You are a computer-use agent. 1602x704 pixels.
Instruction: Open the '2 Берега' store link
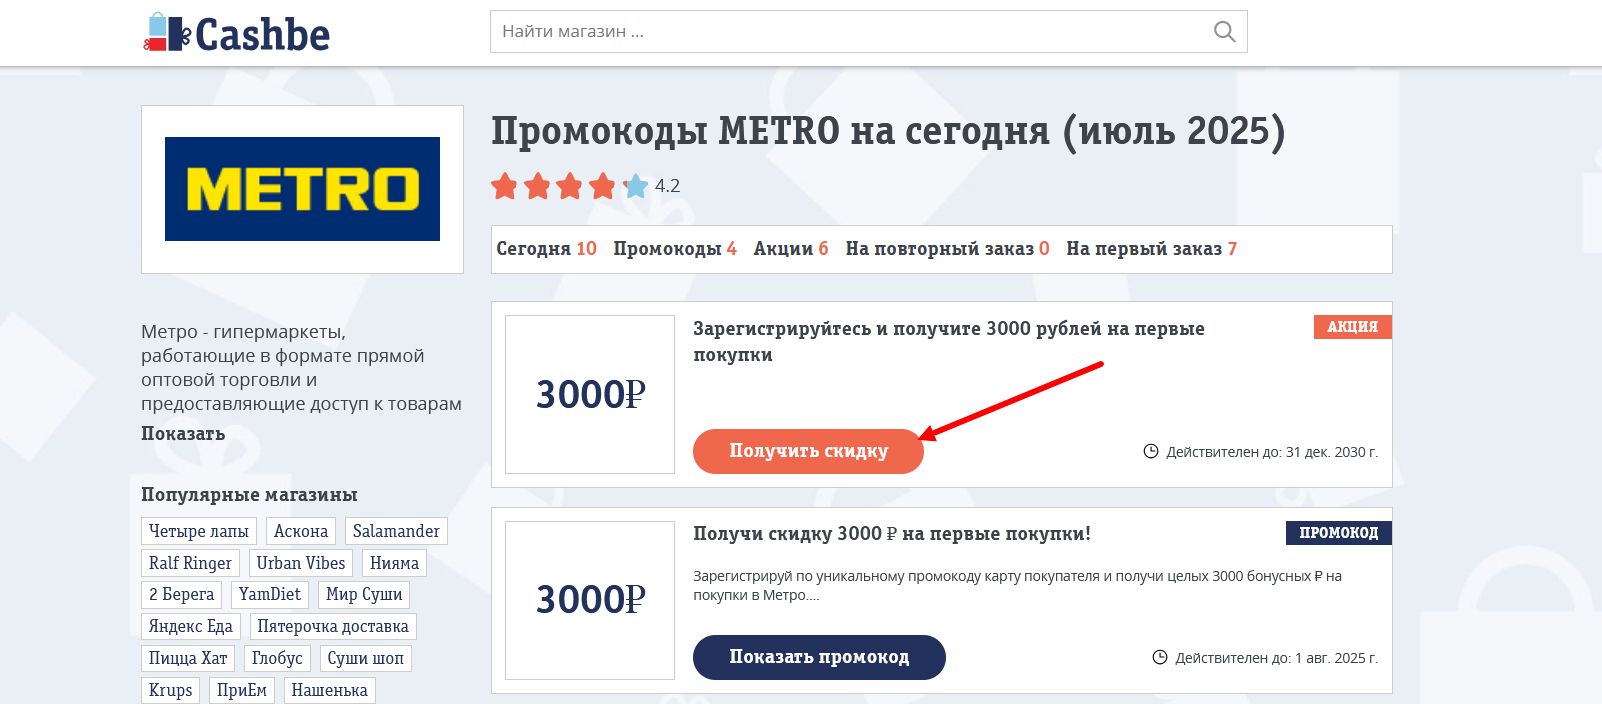(x=182, y=594)
